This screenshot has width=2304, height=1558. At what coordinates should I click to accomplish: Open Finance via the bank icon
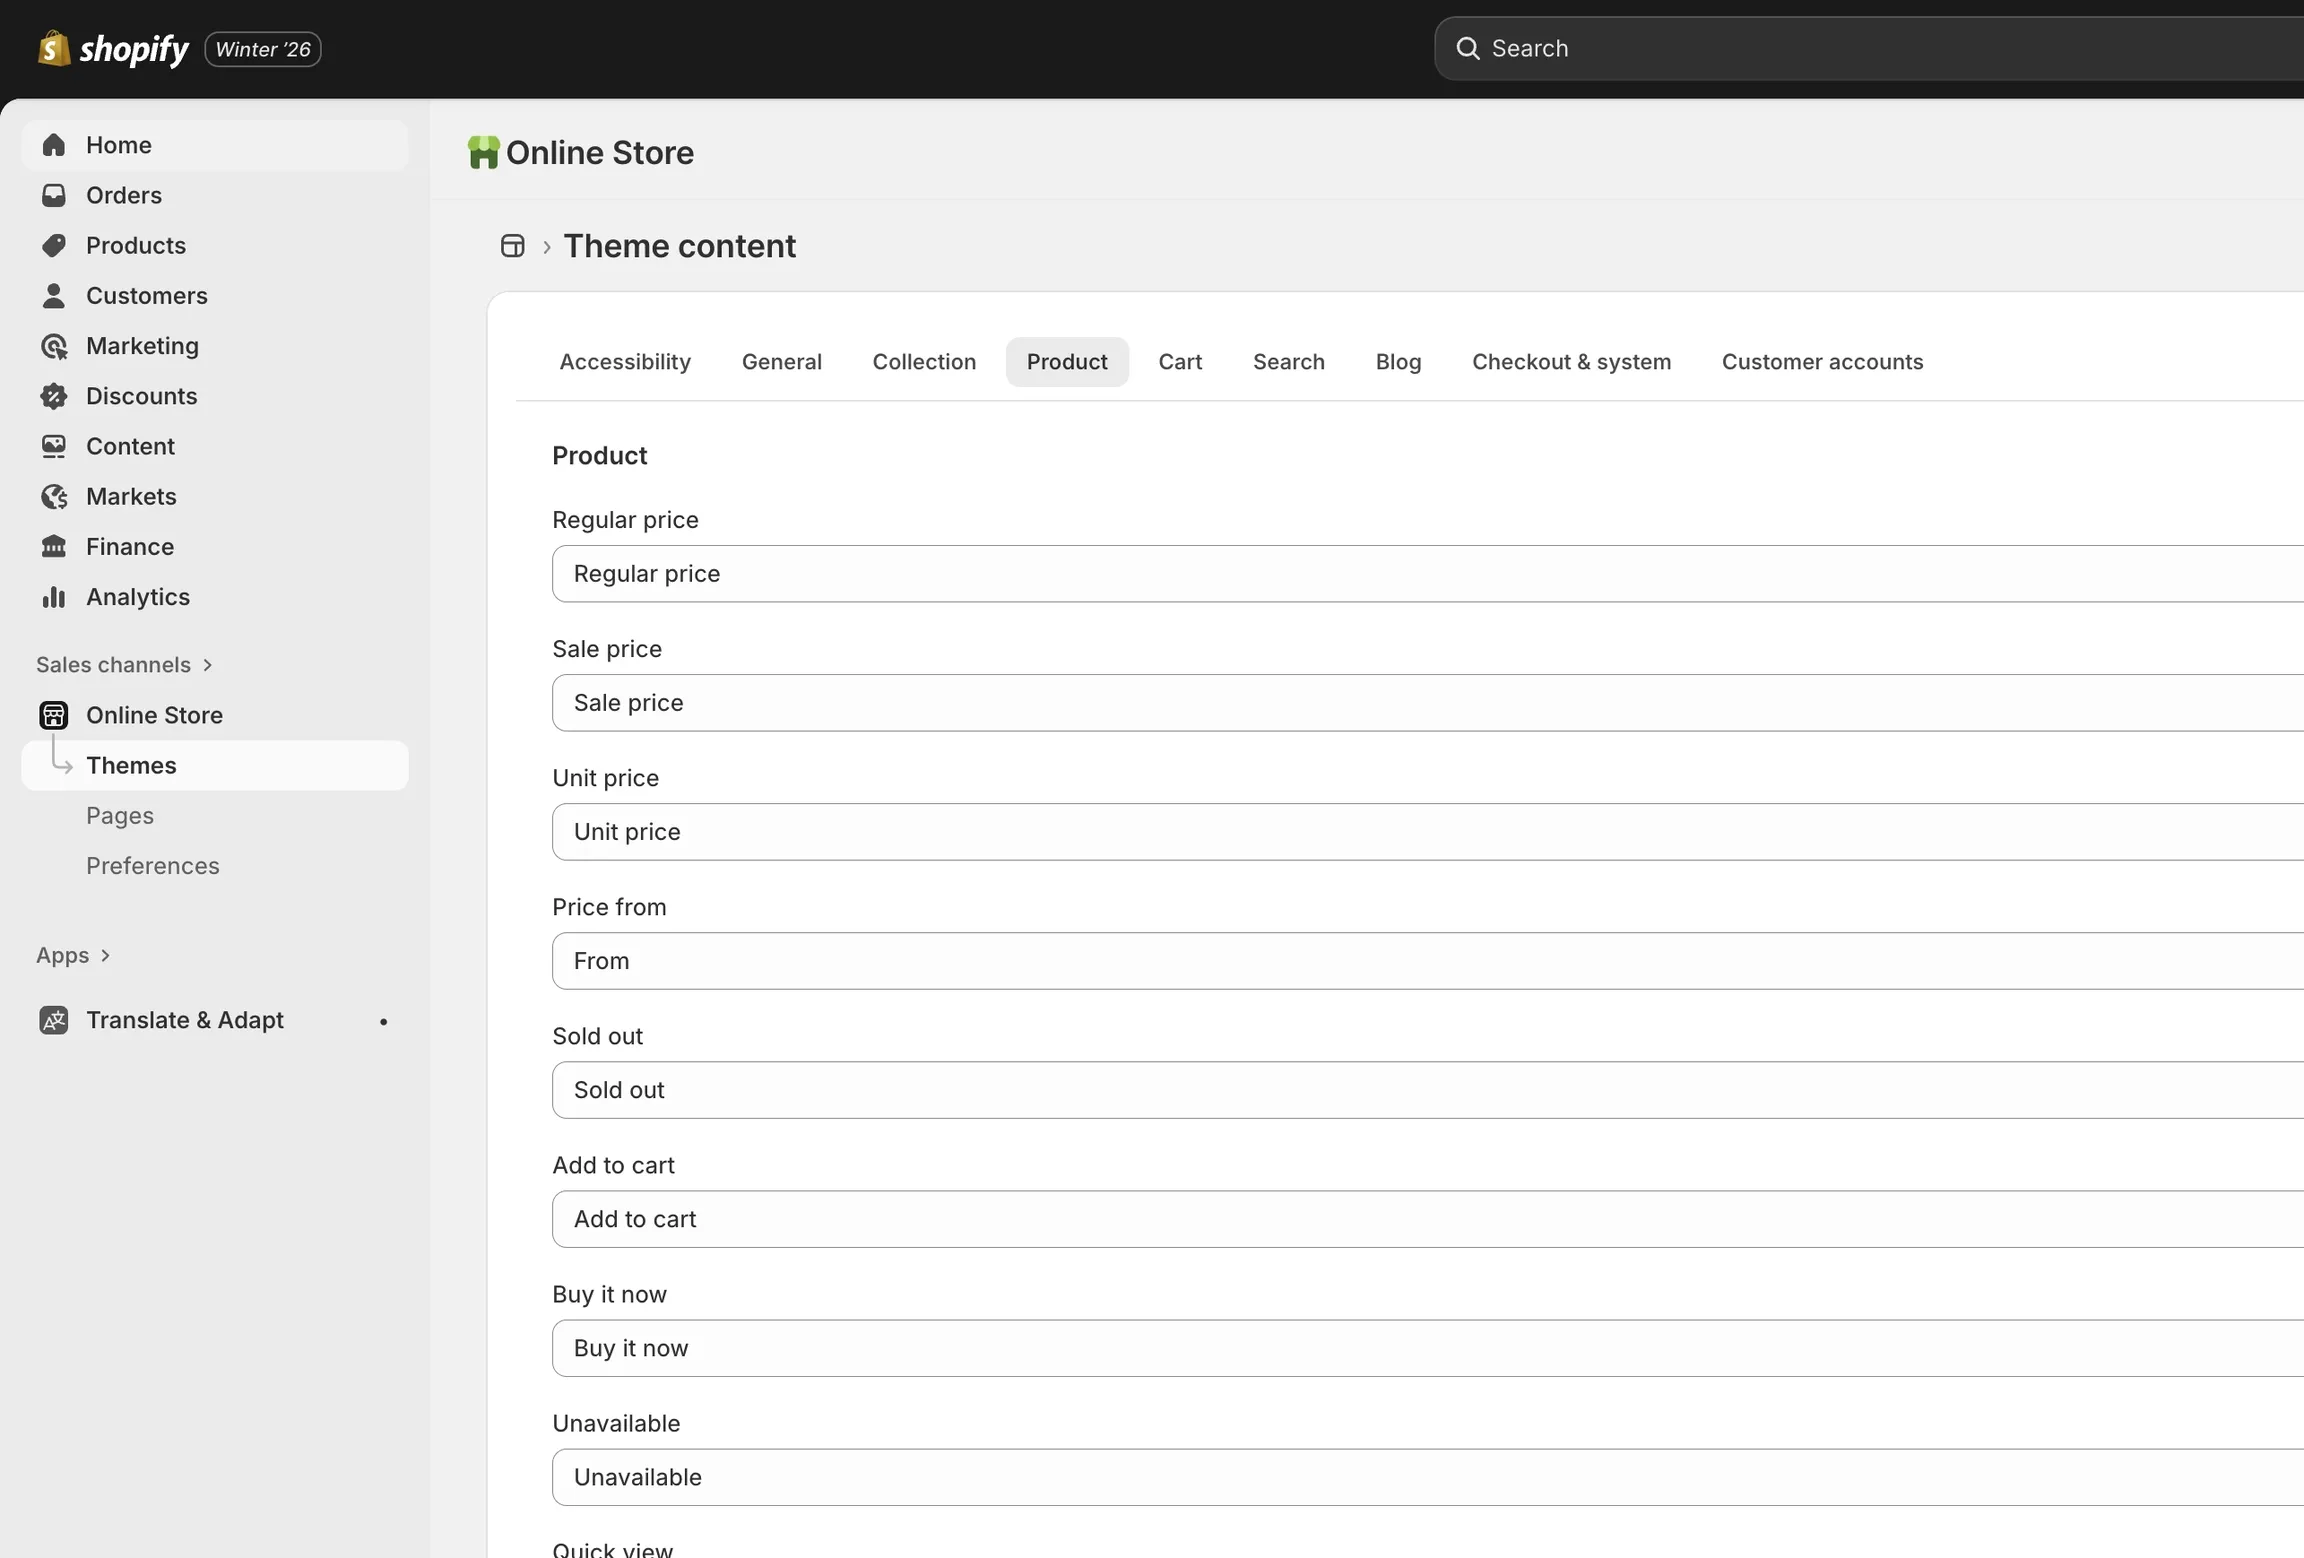tap(54, 546)
